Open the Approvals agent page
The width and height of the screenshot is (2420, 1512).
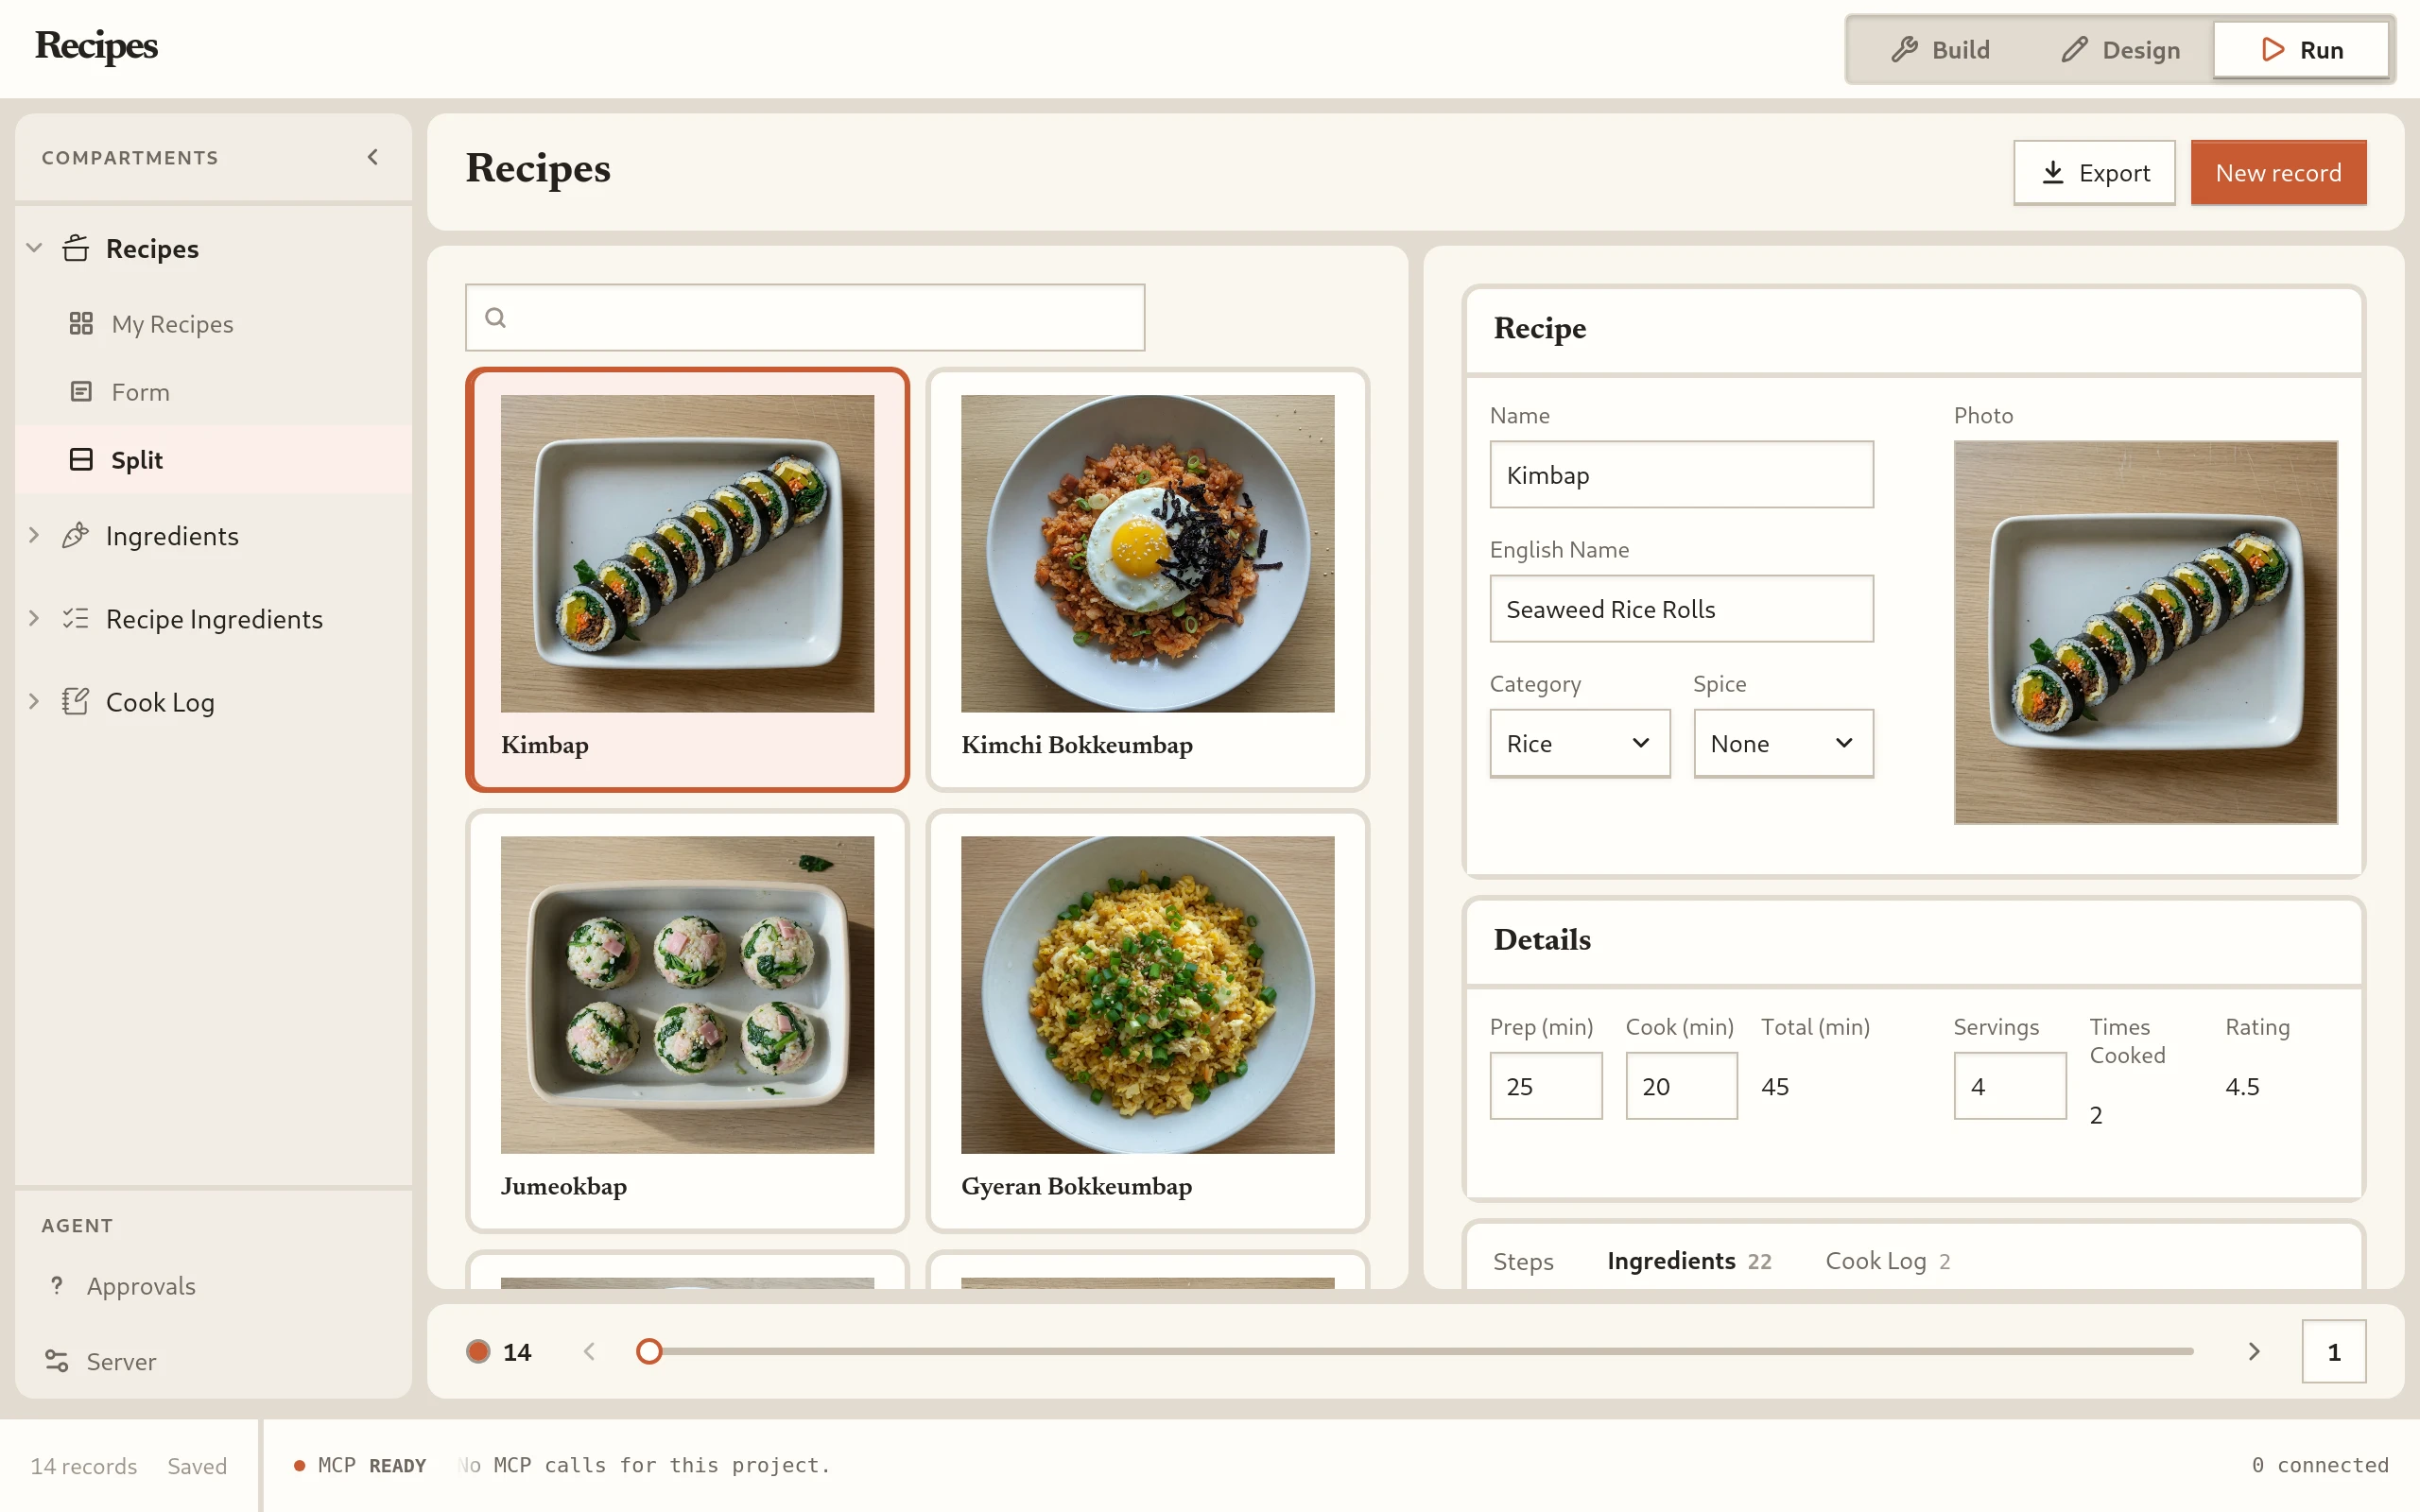pyautogui.click(x=213, y=1285)
